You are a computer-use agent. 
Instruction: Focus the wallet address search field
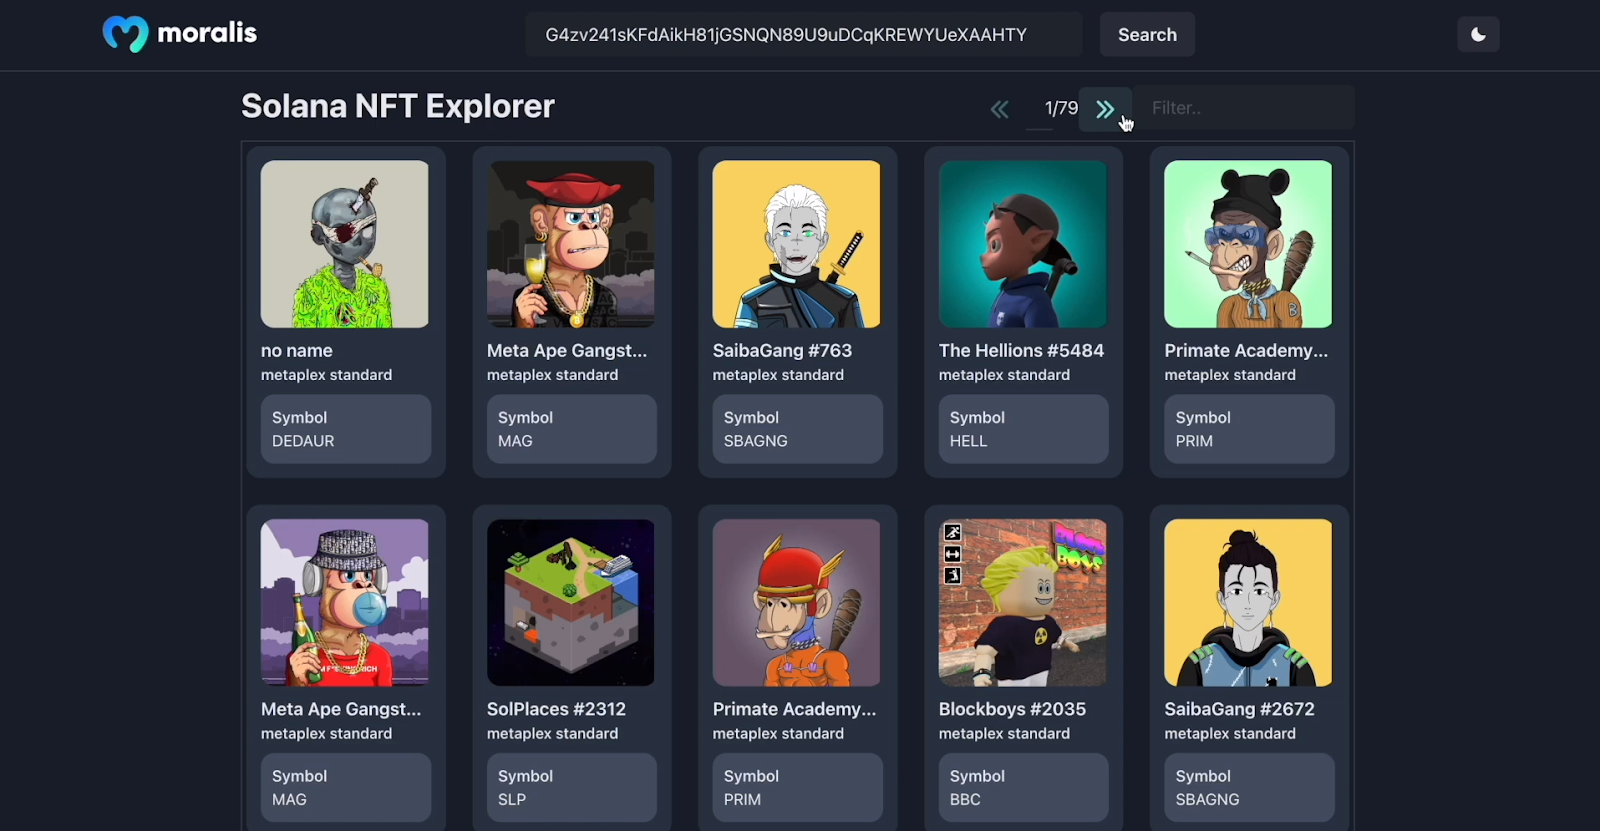[x=804, y=35]
